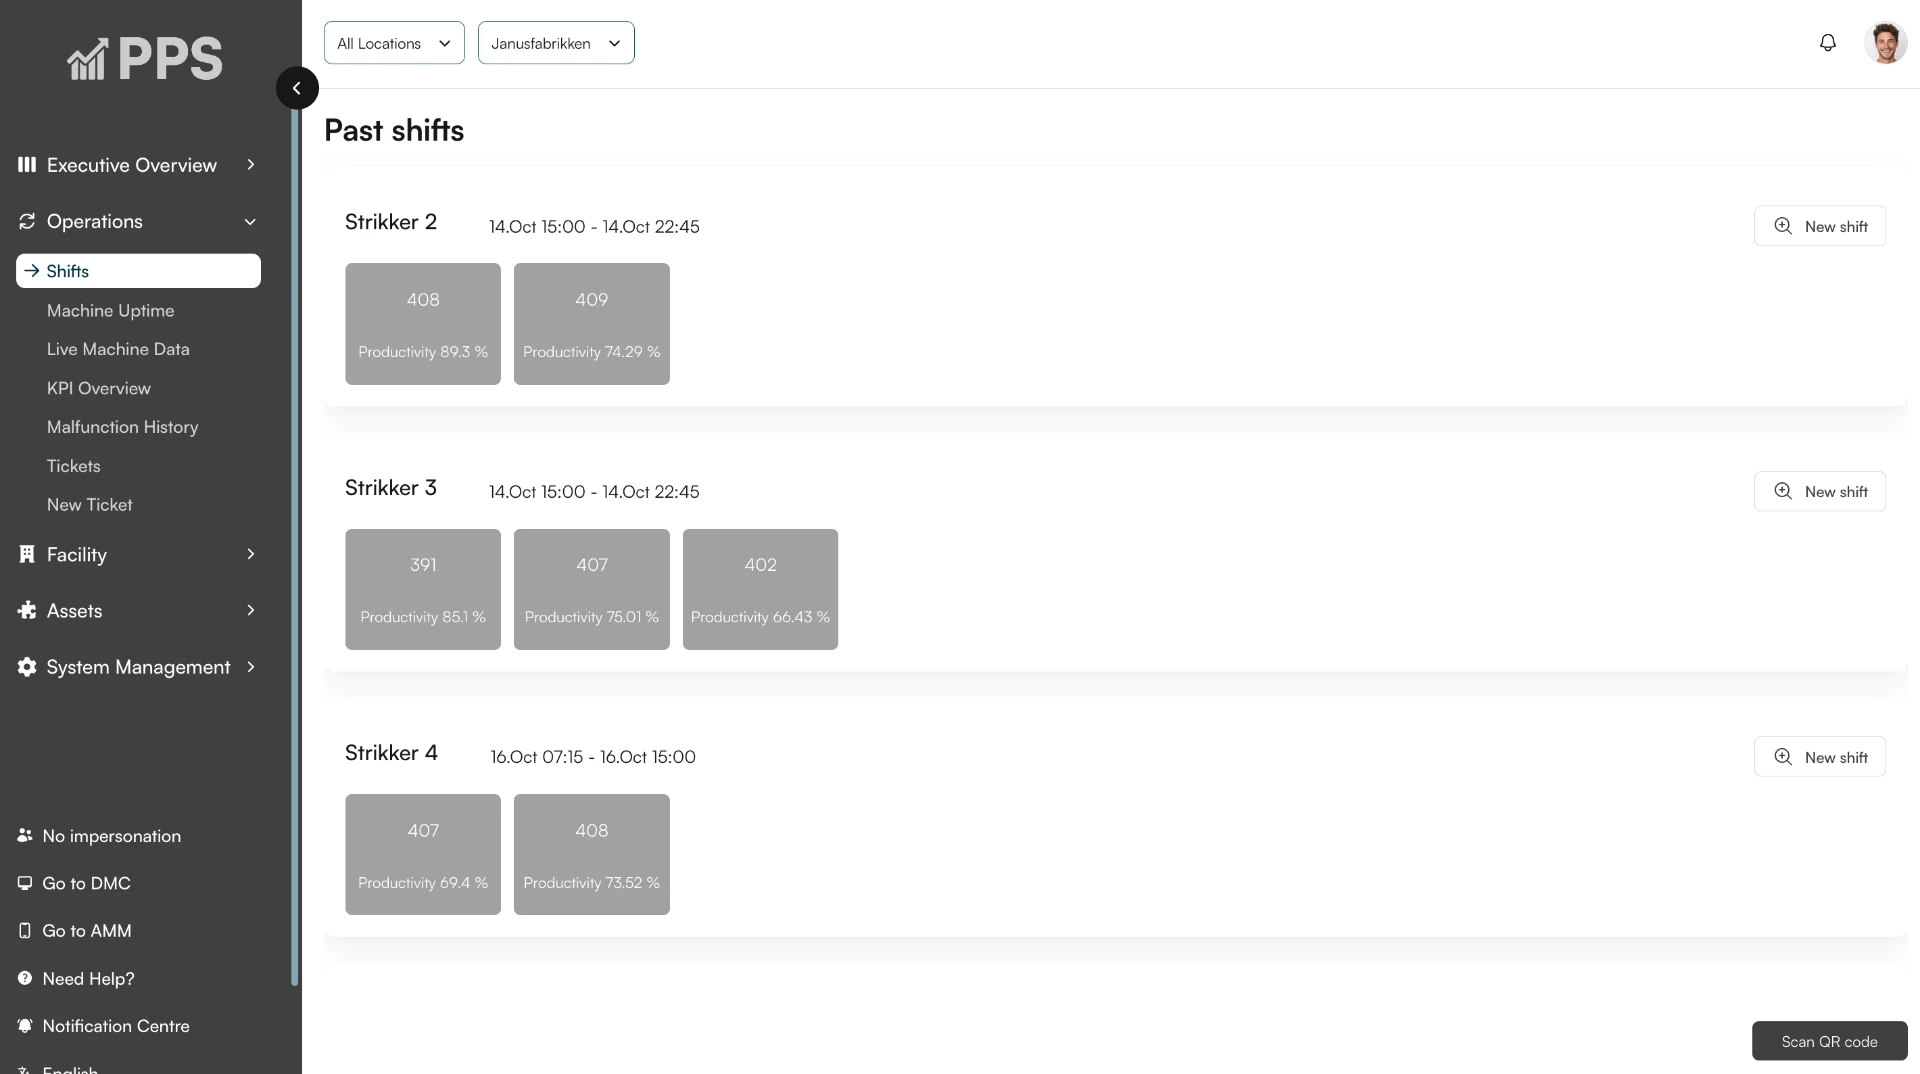Viewport: 1920px width, 1074px height.
Task: Open KPI Overview
Action: 99,388
